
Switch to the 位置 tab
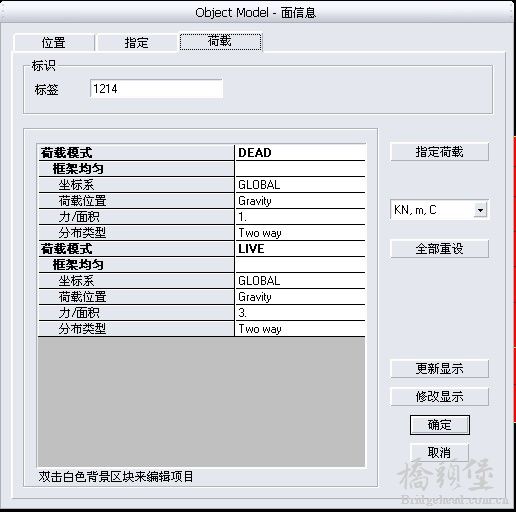pos(54,43)
